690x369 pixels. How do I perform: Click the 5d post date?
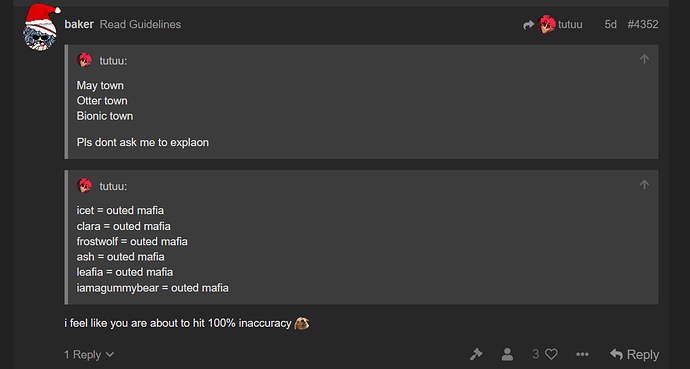[x=610, y=24]
